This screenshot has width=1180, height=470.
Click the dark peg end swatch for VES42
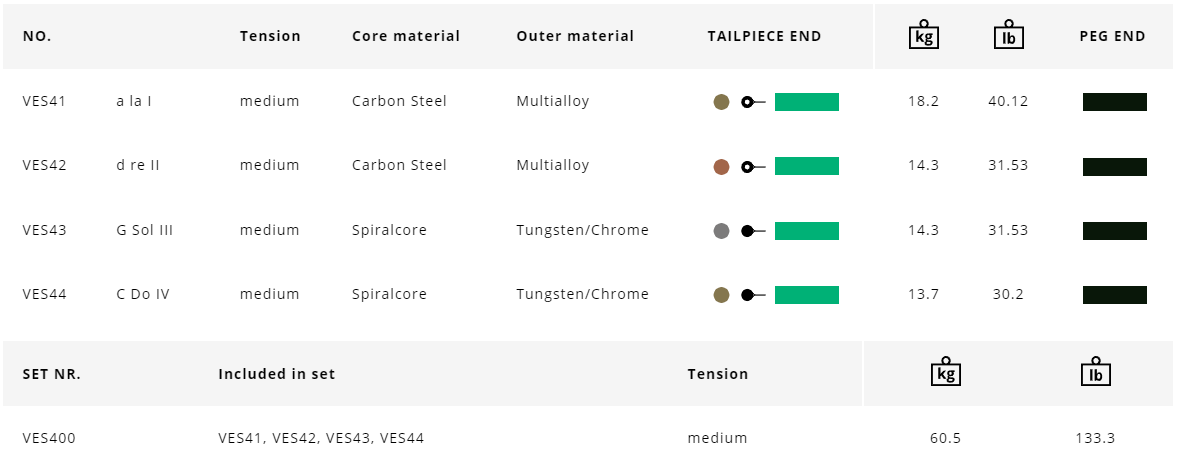[1114, 167]
